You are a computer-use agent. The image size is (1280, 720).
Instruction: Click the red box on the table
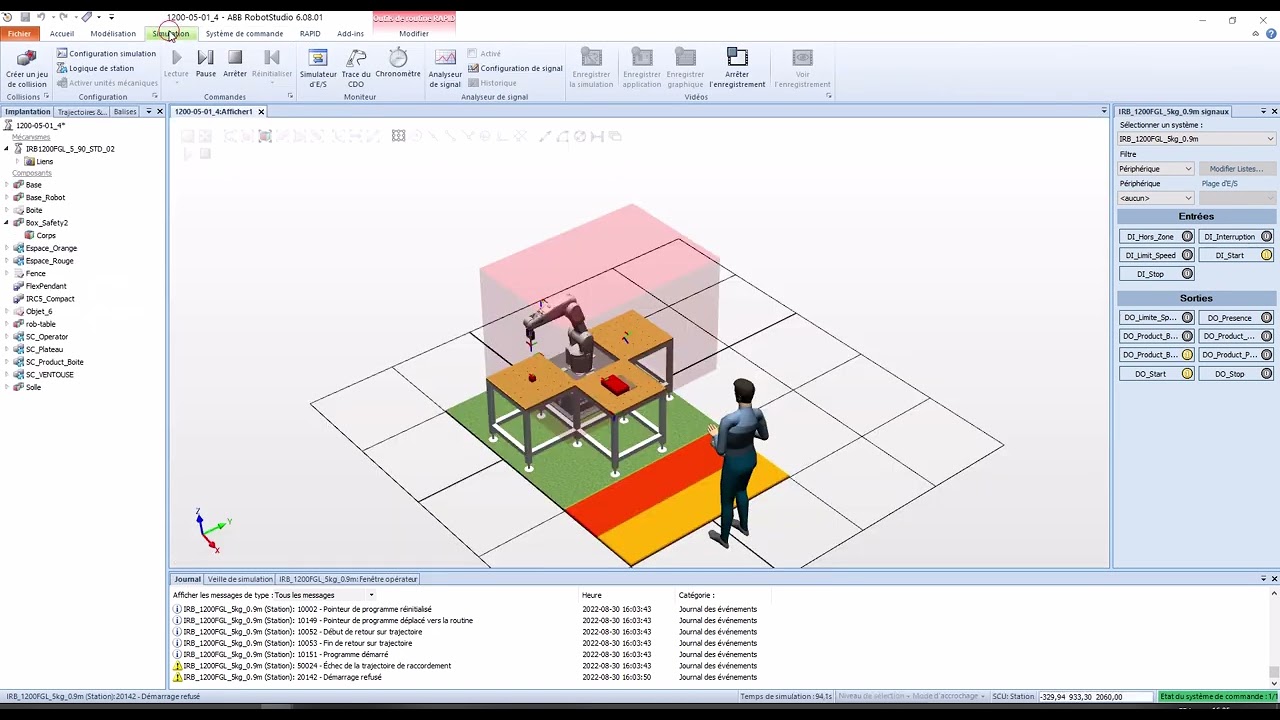(615, 384)
